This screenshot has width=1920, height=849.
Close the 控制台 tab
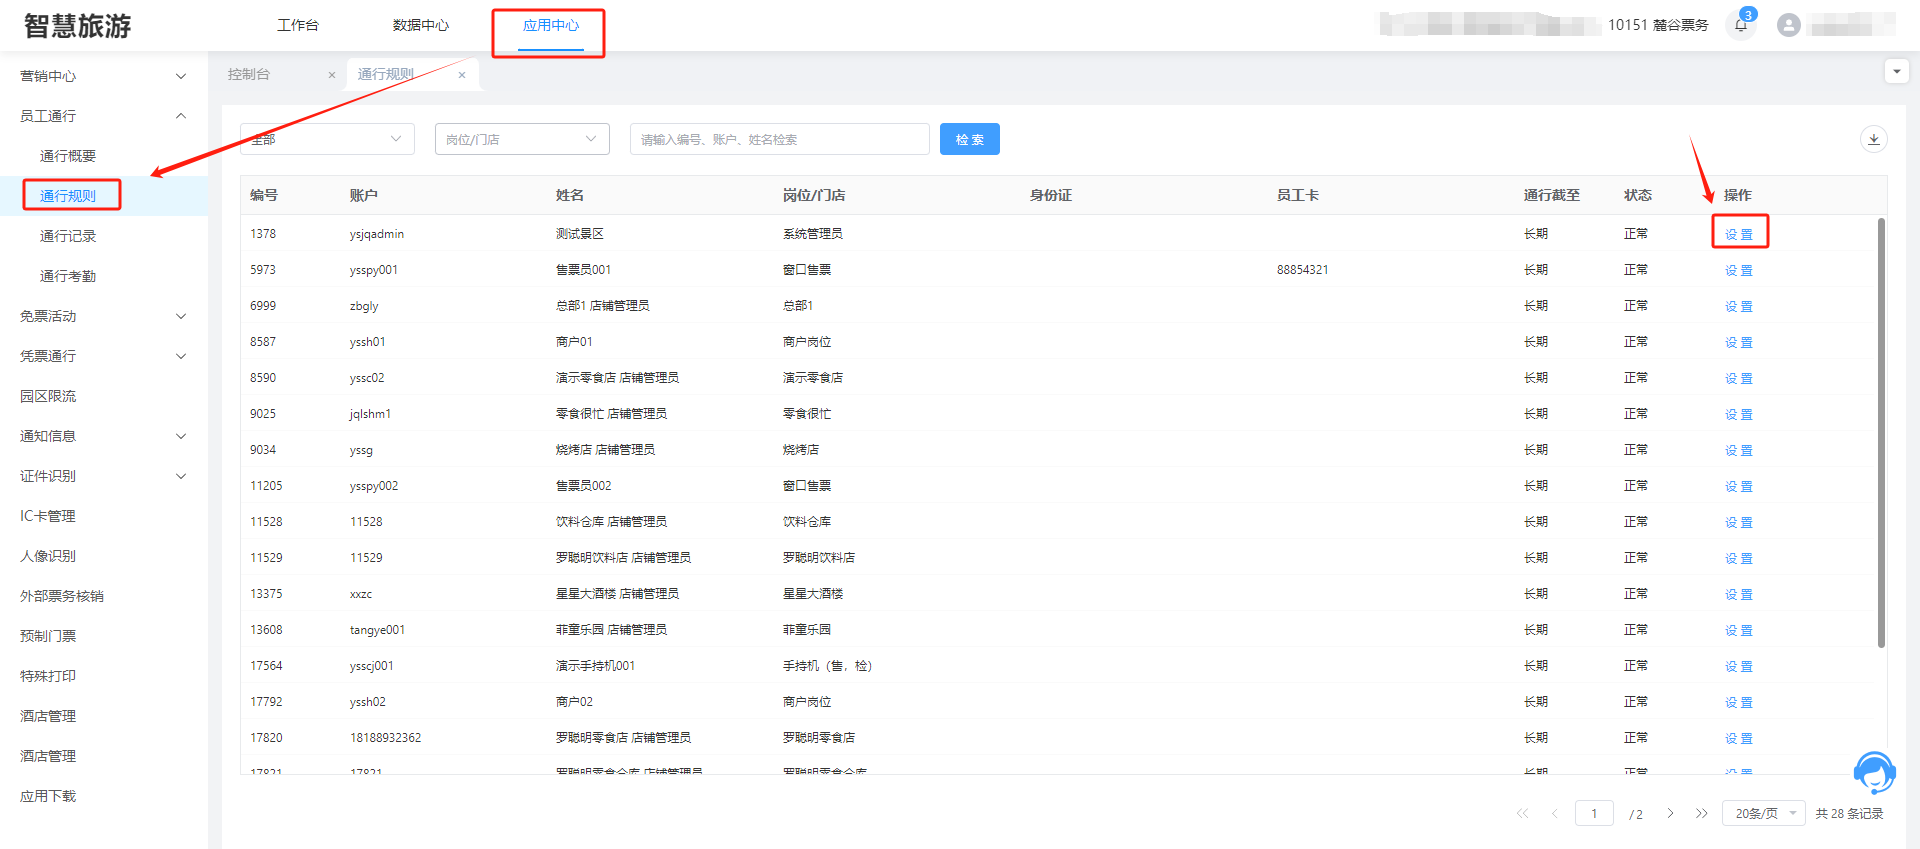tap(332, 75)
